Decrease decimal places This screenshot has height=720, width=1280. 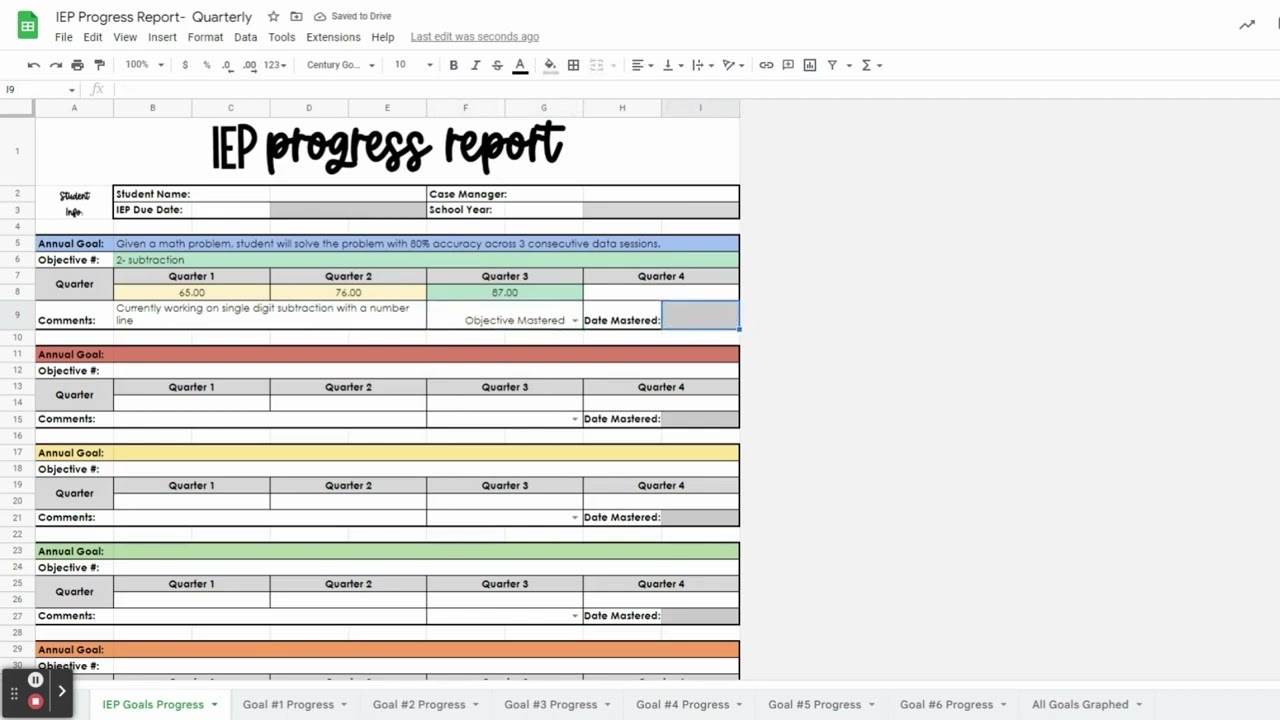click(227, 65)
